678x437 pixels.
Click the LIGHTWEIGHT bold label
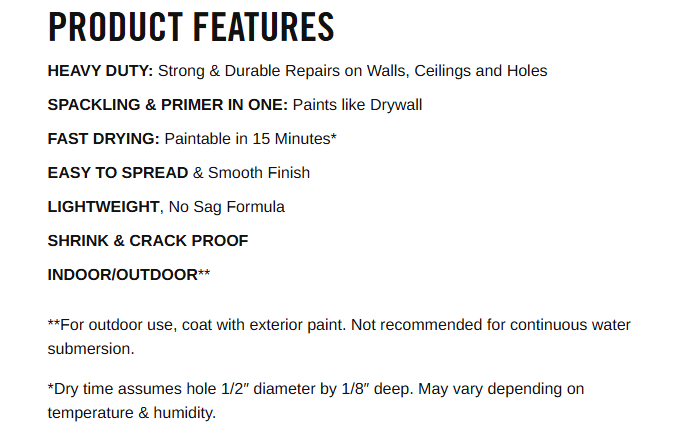point(103,207)
